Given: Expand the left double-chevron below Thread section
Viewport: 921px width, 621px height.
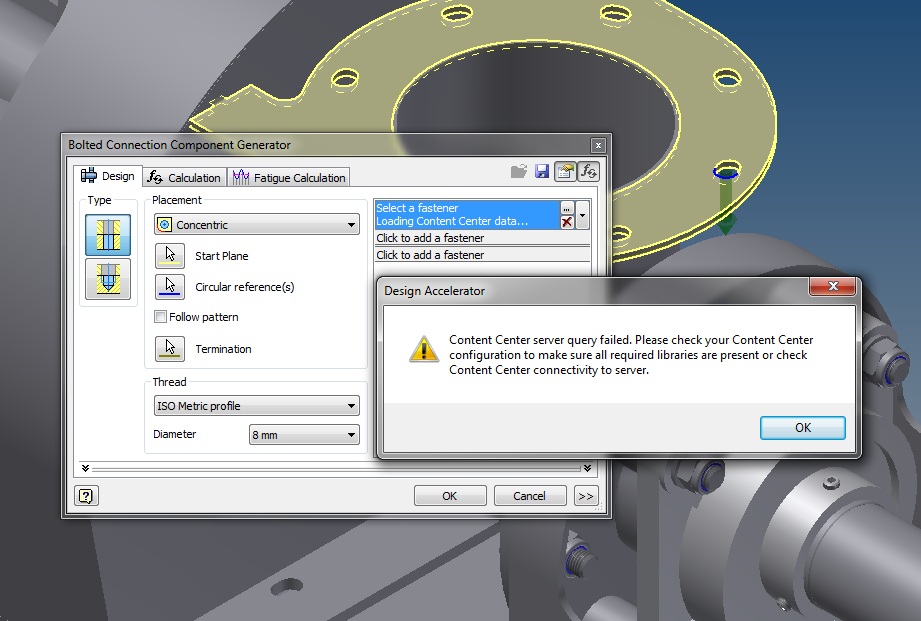Looking at the screenshot, I should 85,468.
